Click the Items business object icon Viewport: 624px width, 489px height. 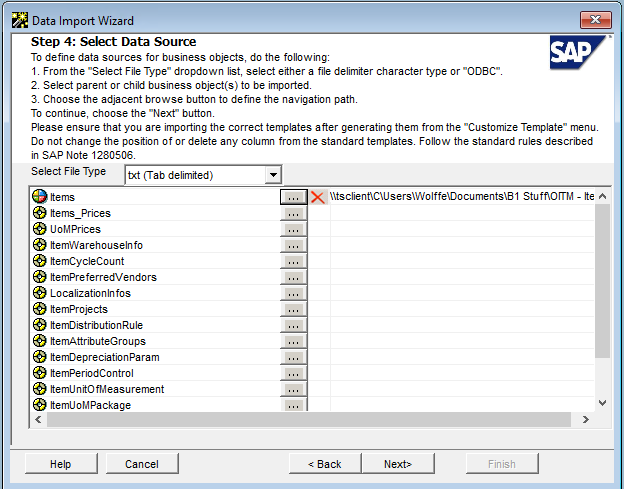pyautogui.click(x=39, y=197)
